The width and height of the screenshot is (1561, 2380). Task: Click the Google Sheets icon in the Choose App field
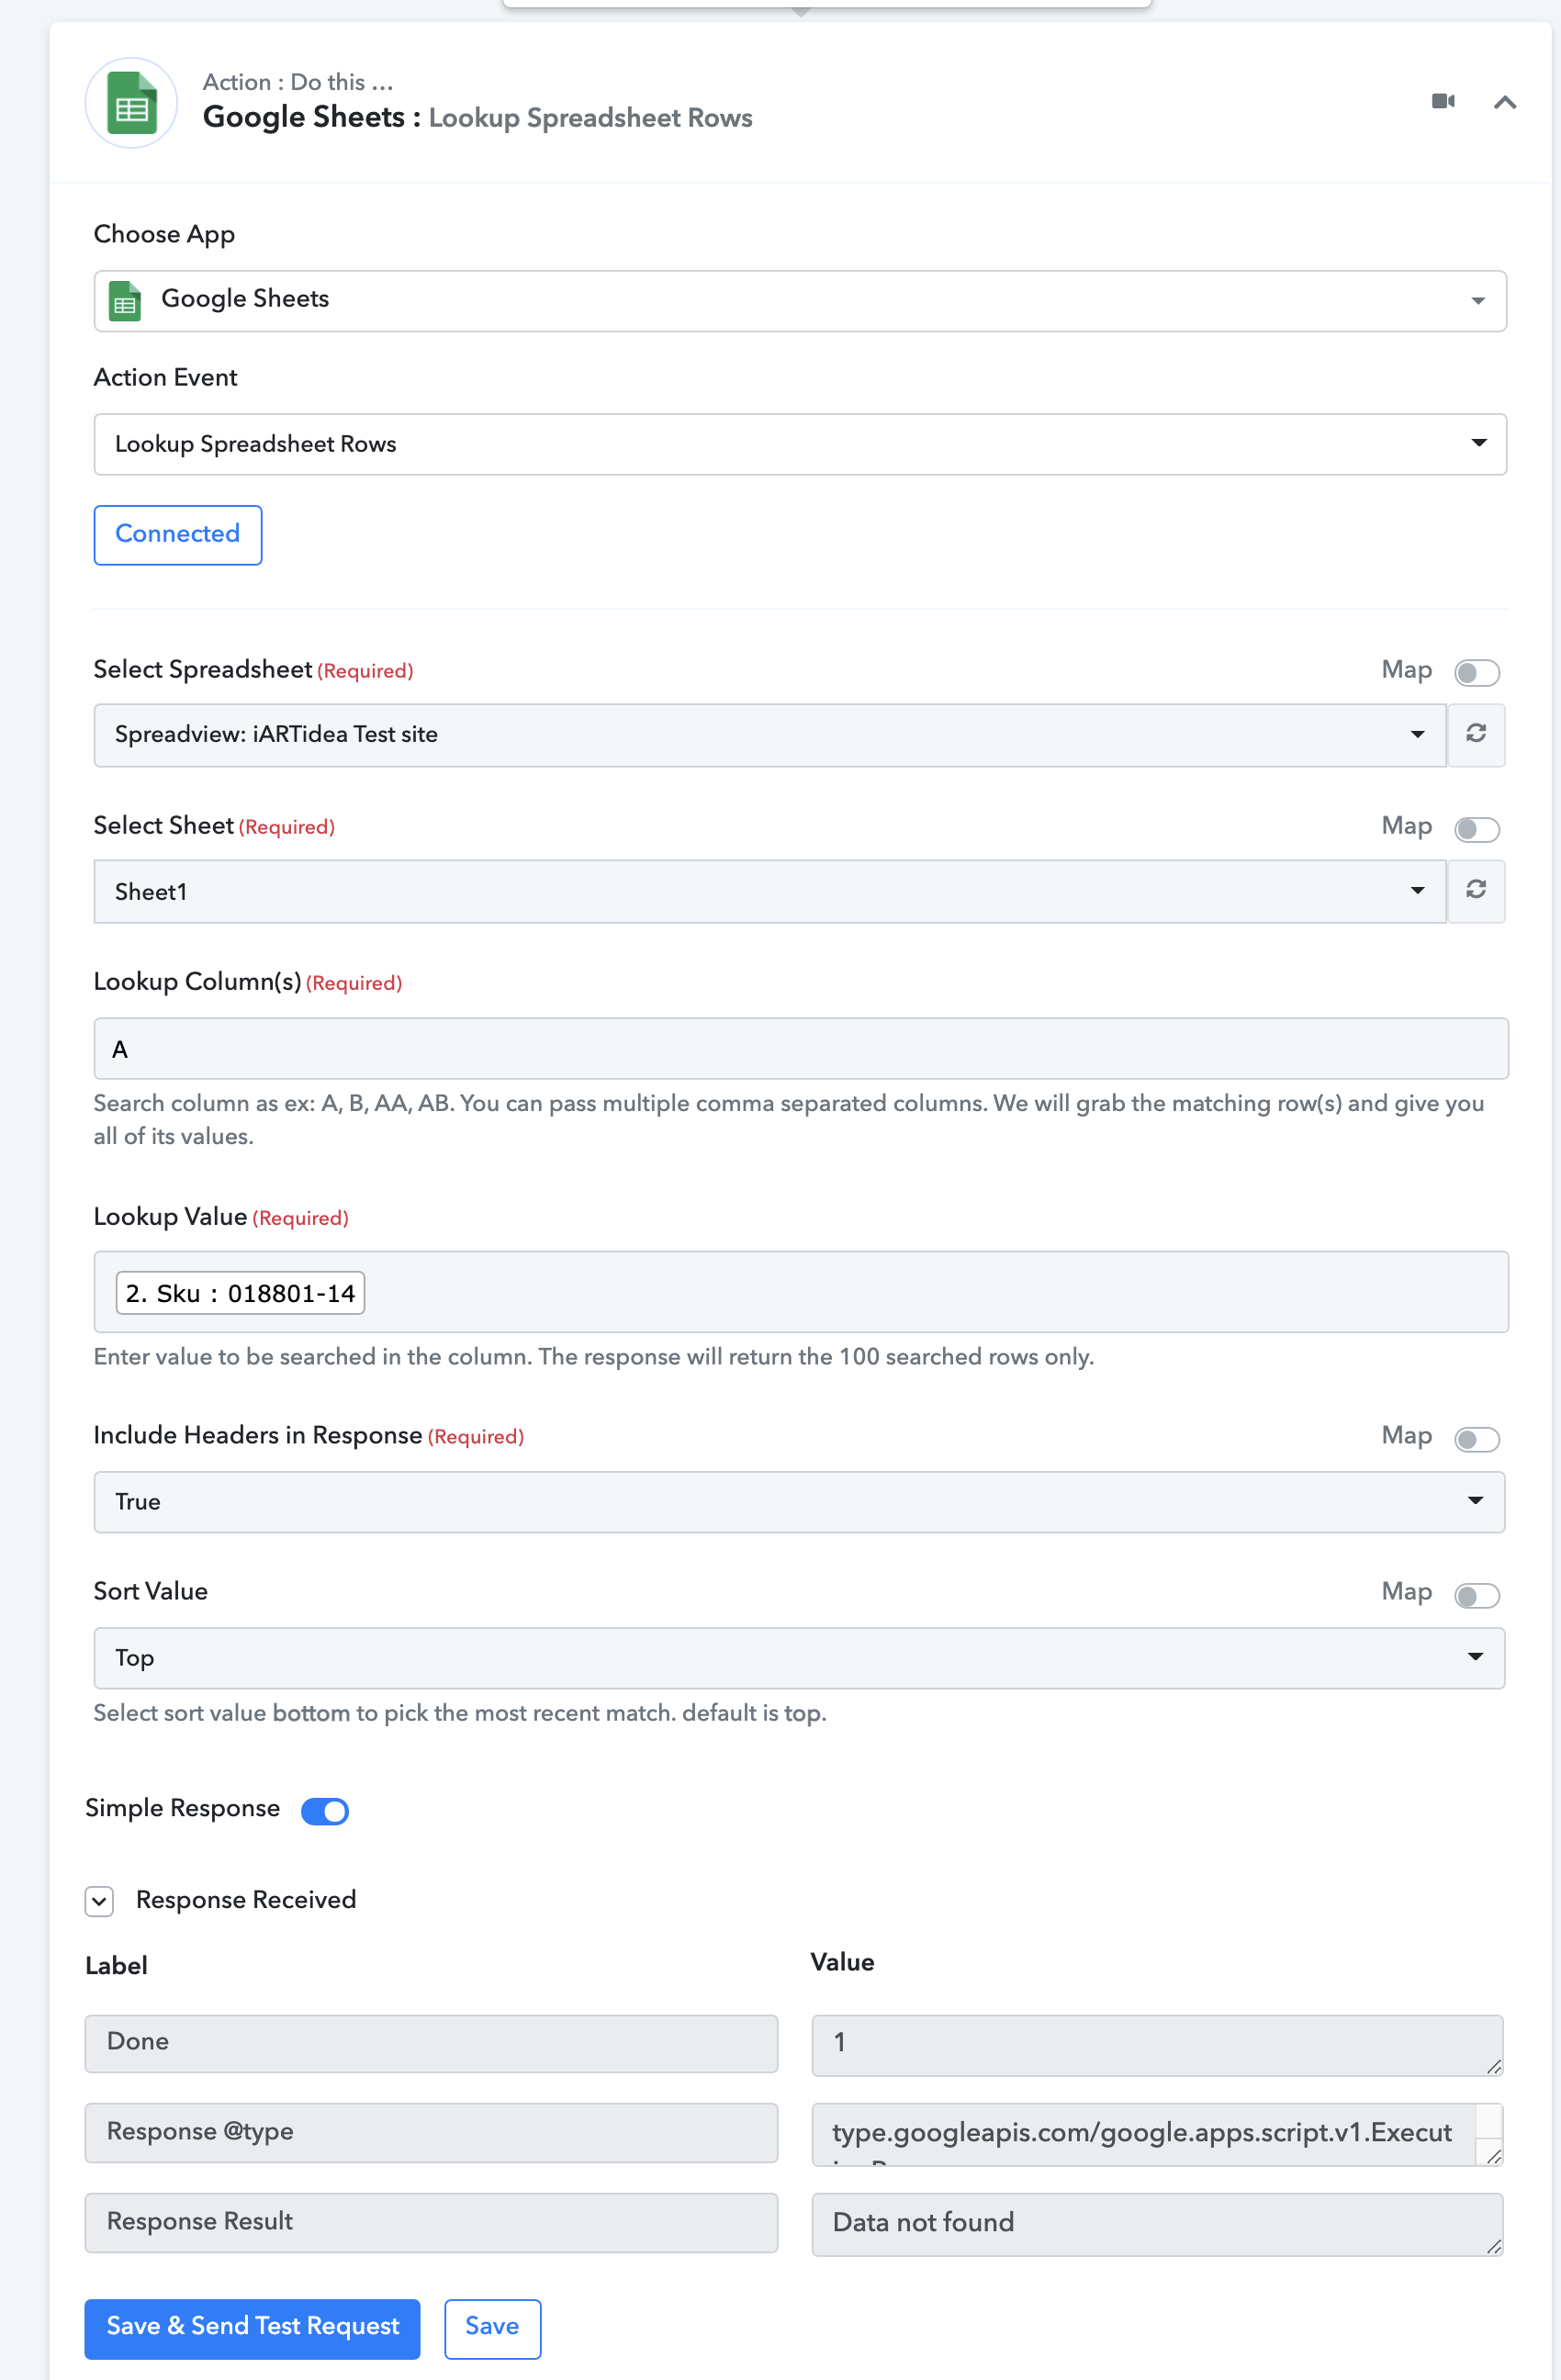click(x=125, y=301)
